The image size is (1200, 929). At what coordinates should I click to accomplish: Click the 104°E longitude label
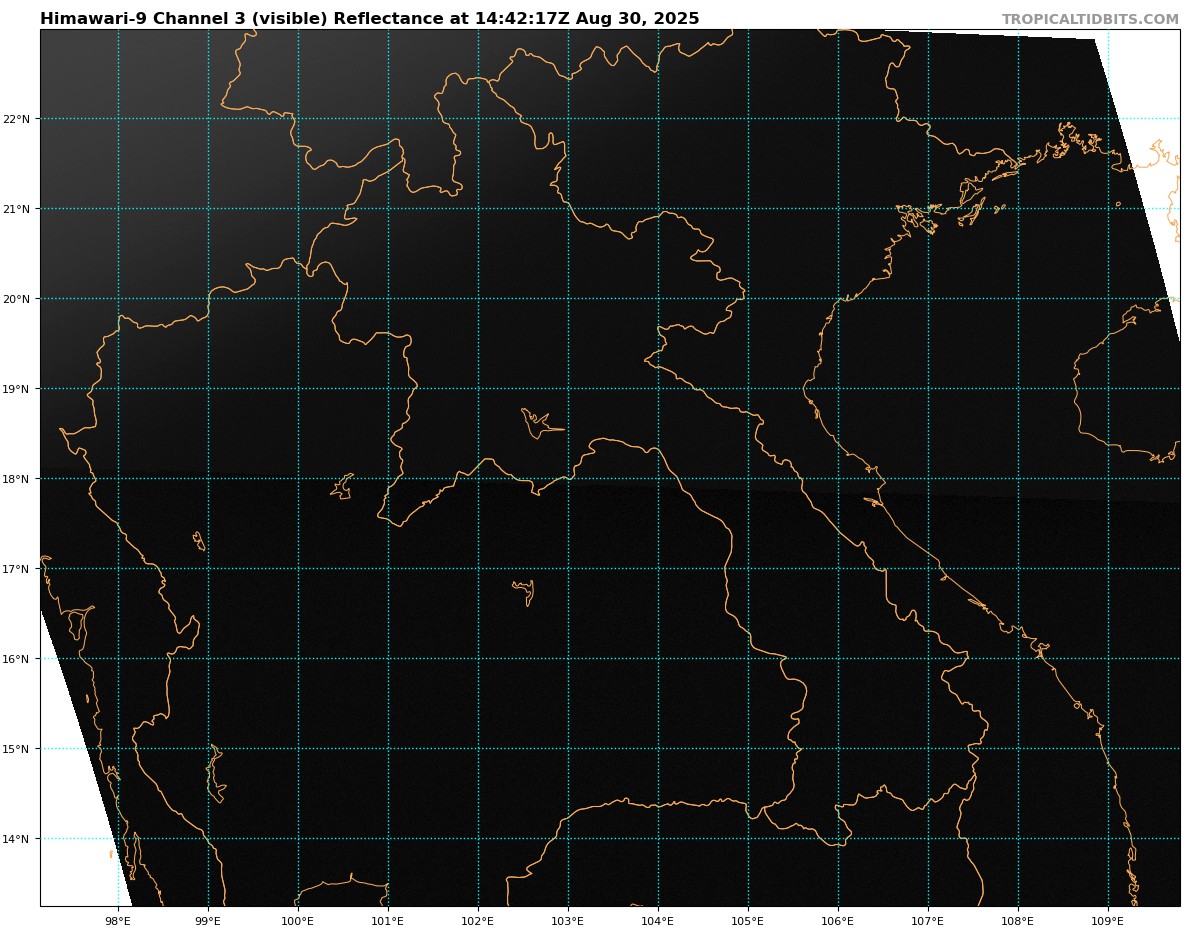pyautogui.click(x=658, y=921)
